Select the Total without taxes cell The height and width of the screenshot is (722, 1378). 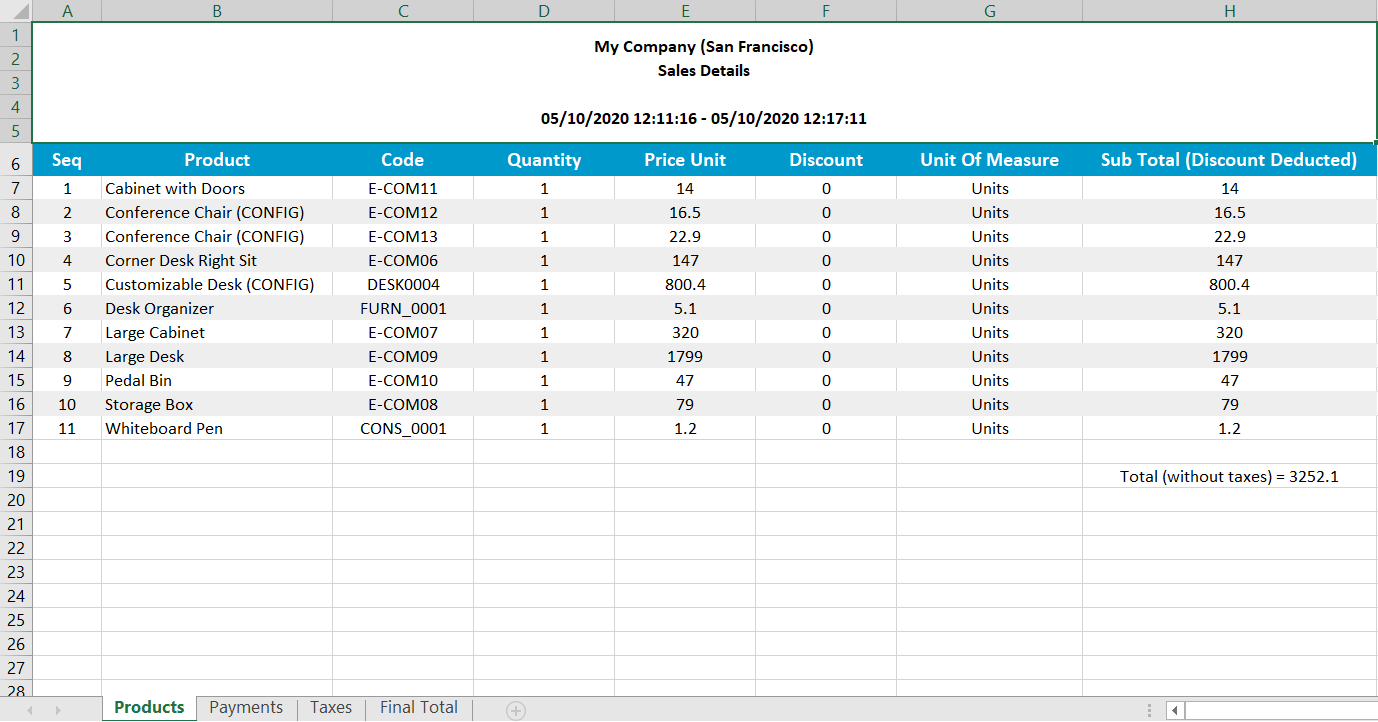[x=1229, y=476]
